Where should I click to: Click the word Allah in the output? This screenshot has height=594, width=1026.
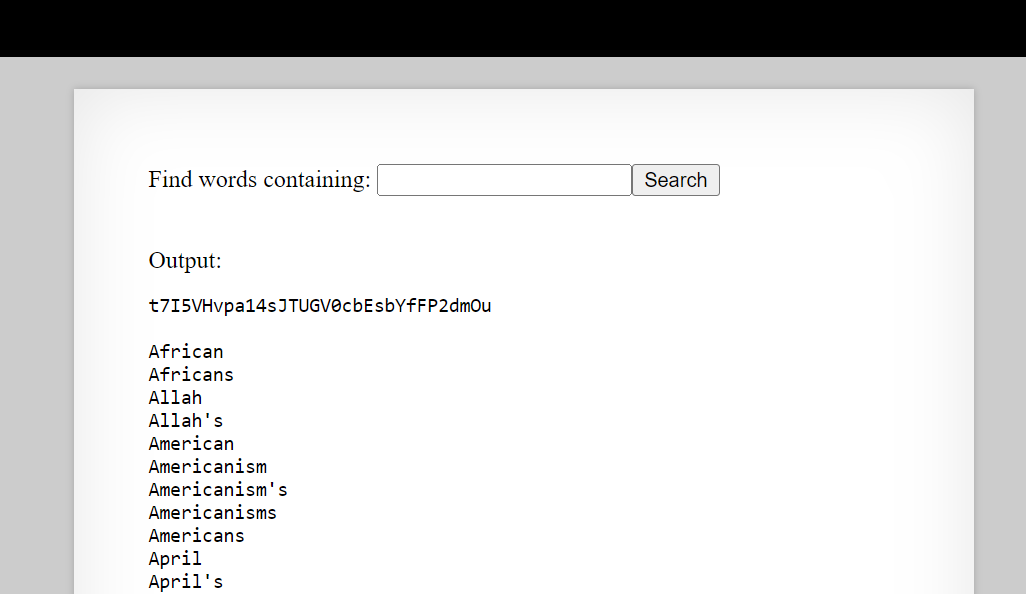point(174,397)
